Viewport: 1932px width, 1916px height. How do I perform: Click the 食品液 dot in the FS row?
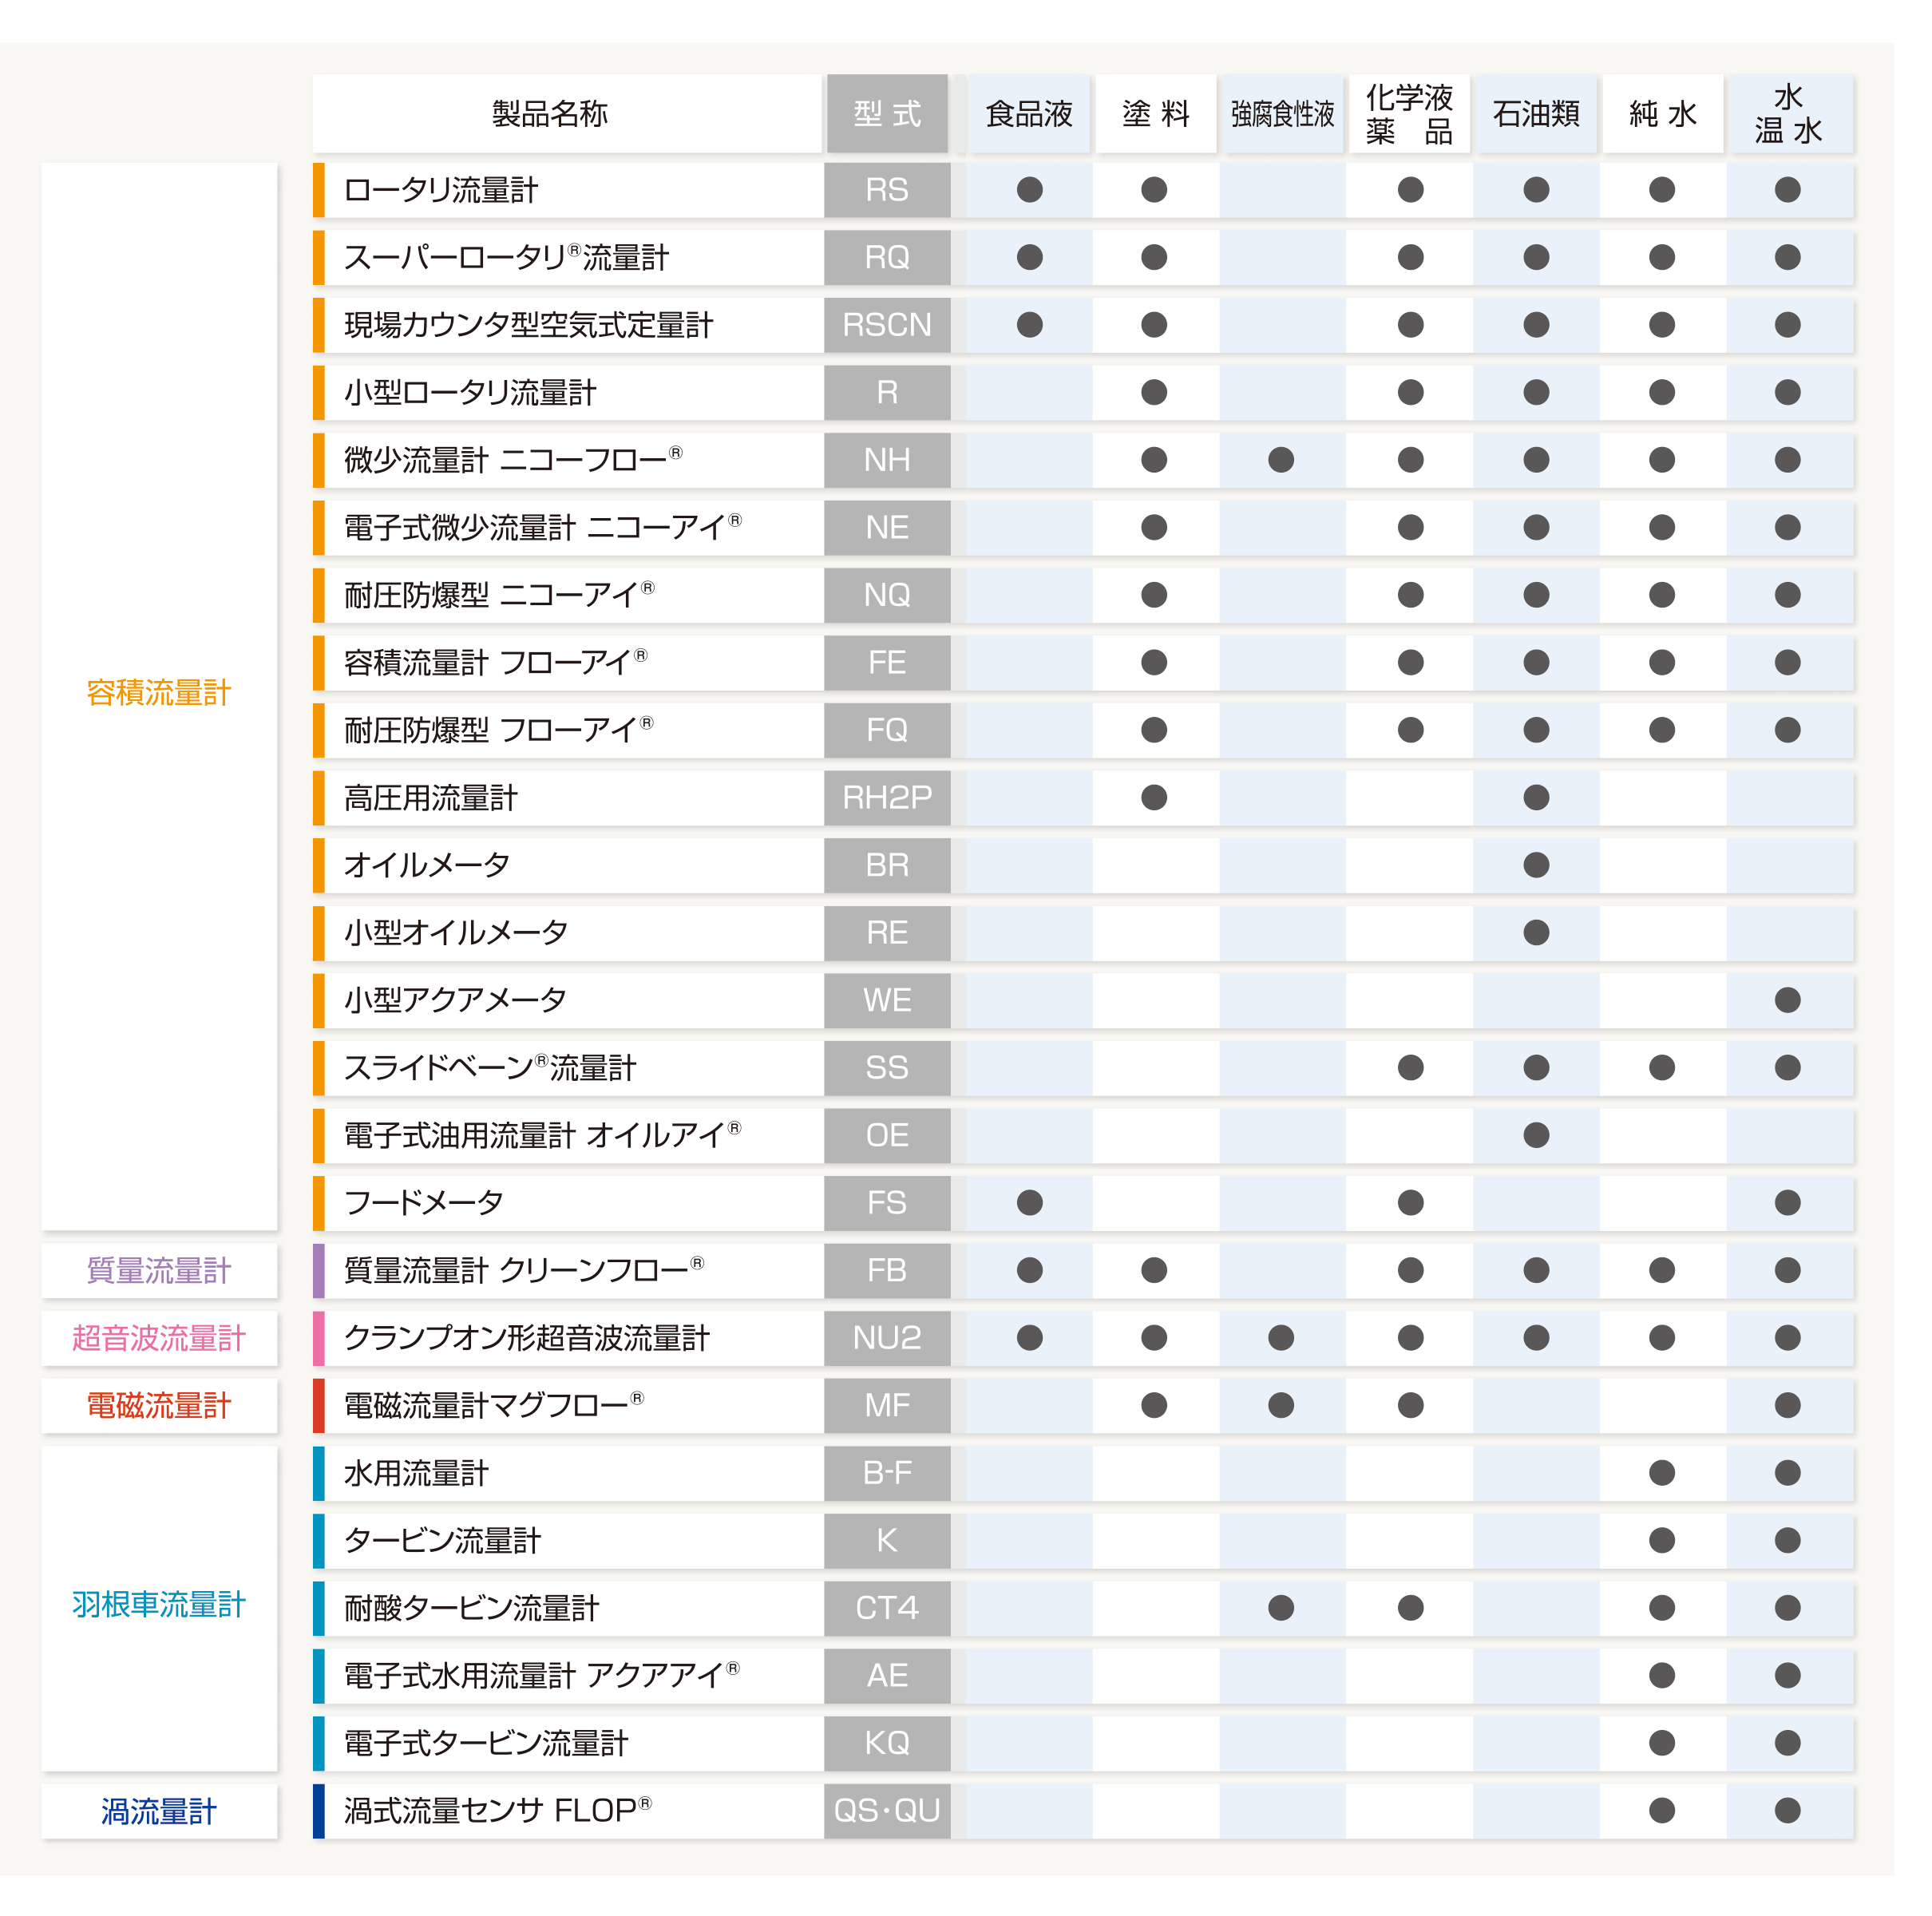[x=1029, y=1202]
